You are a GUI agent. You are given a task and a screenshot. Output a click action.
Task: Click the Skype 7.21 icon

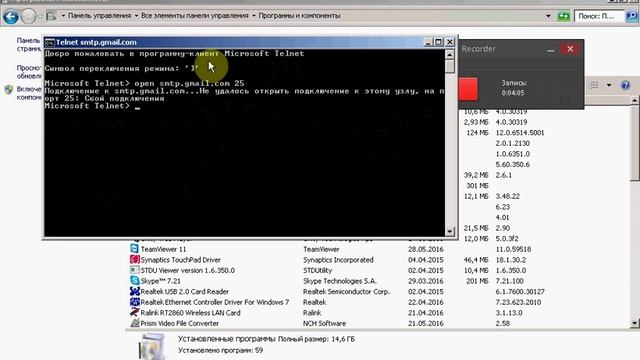click(x=134, y=280)
